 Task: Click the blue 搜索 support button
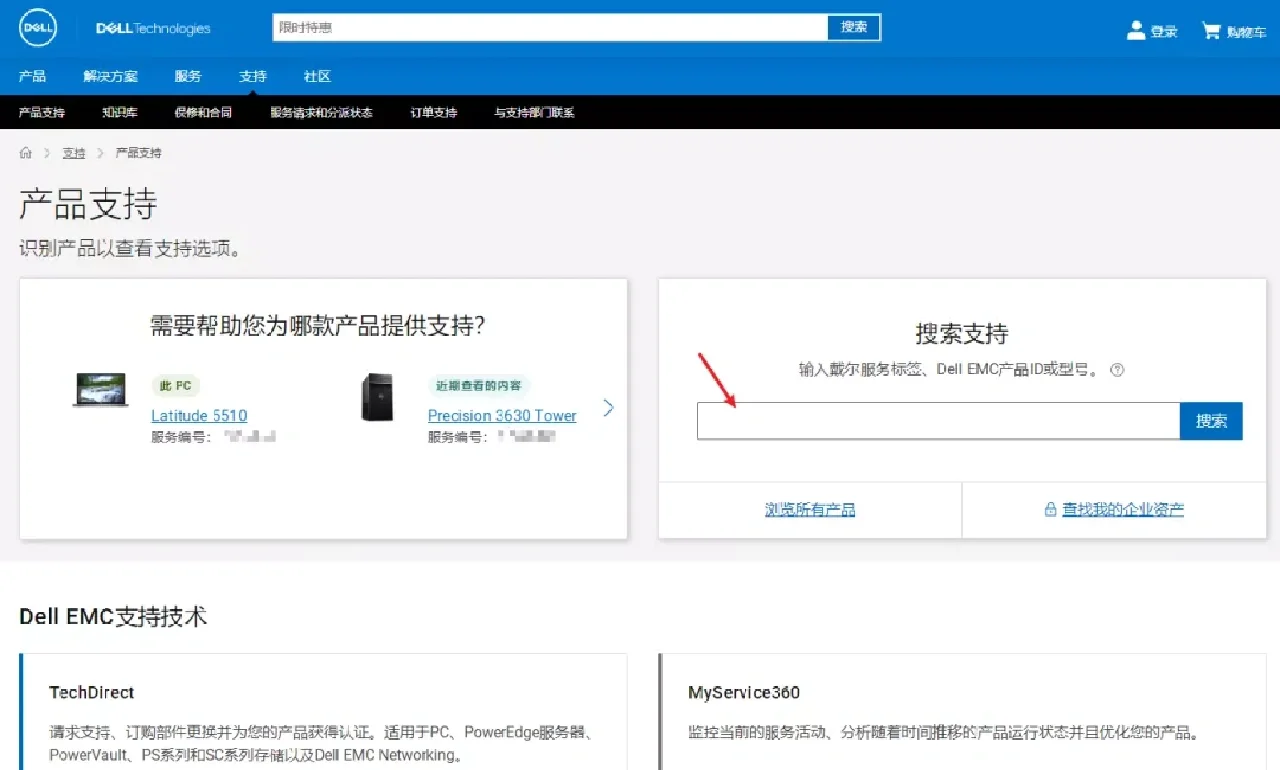(x=1211, y=421)
